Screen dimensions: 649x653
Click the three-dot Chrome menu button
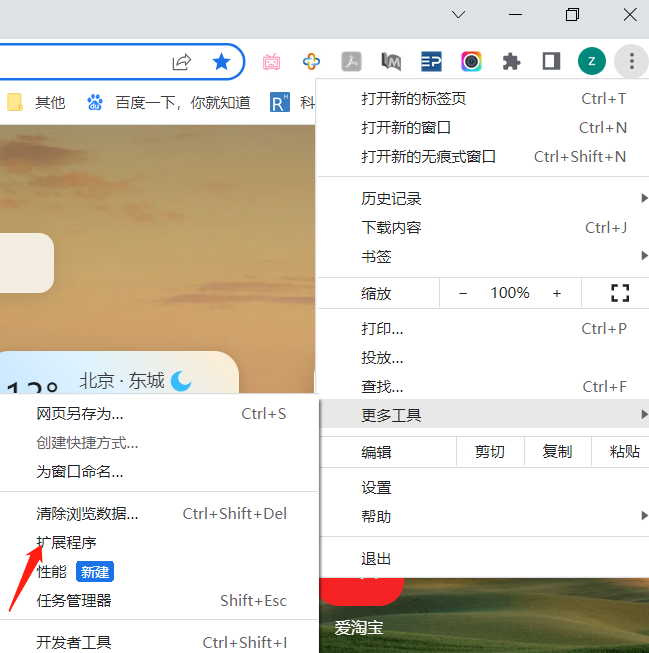(631, 62)
